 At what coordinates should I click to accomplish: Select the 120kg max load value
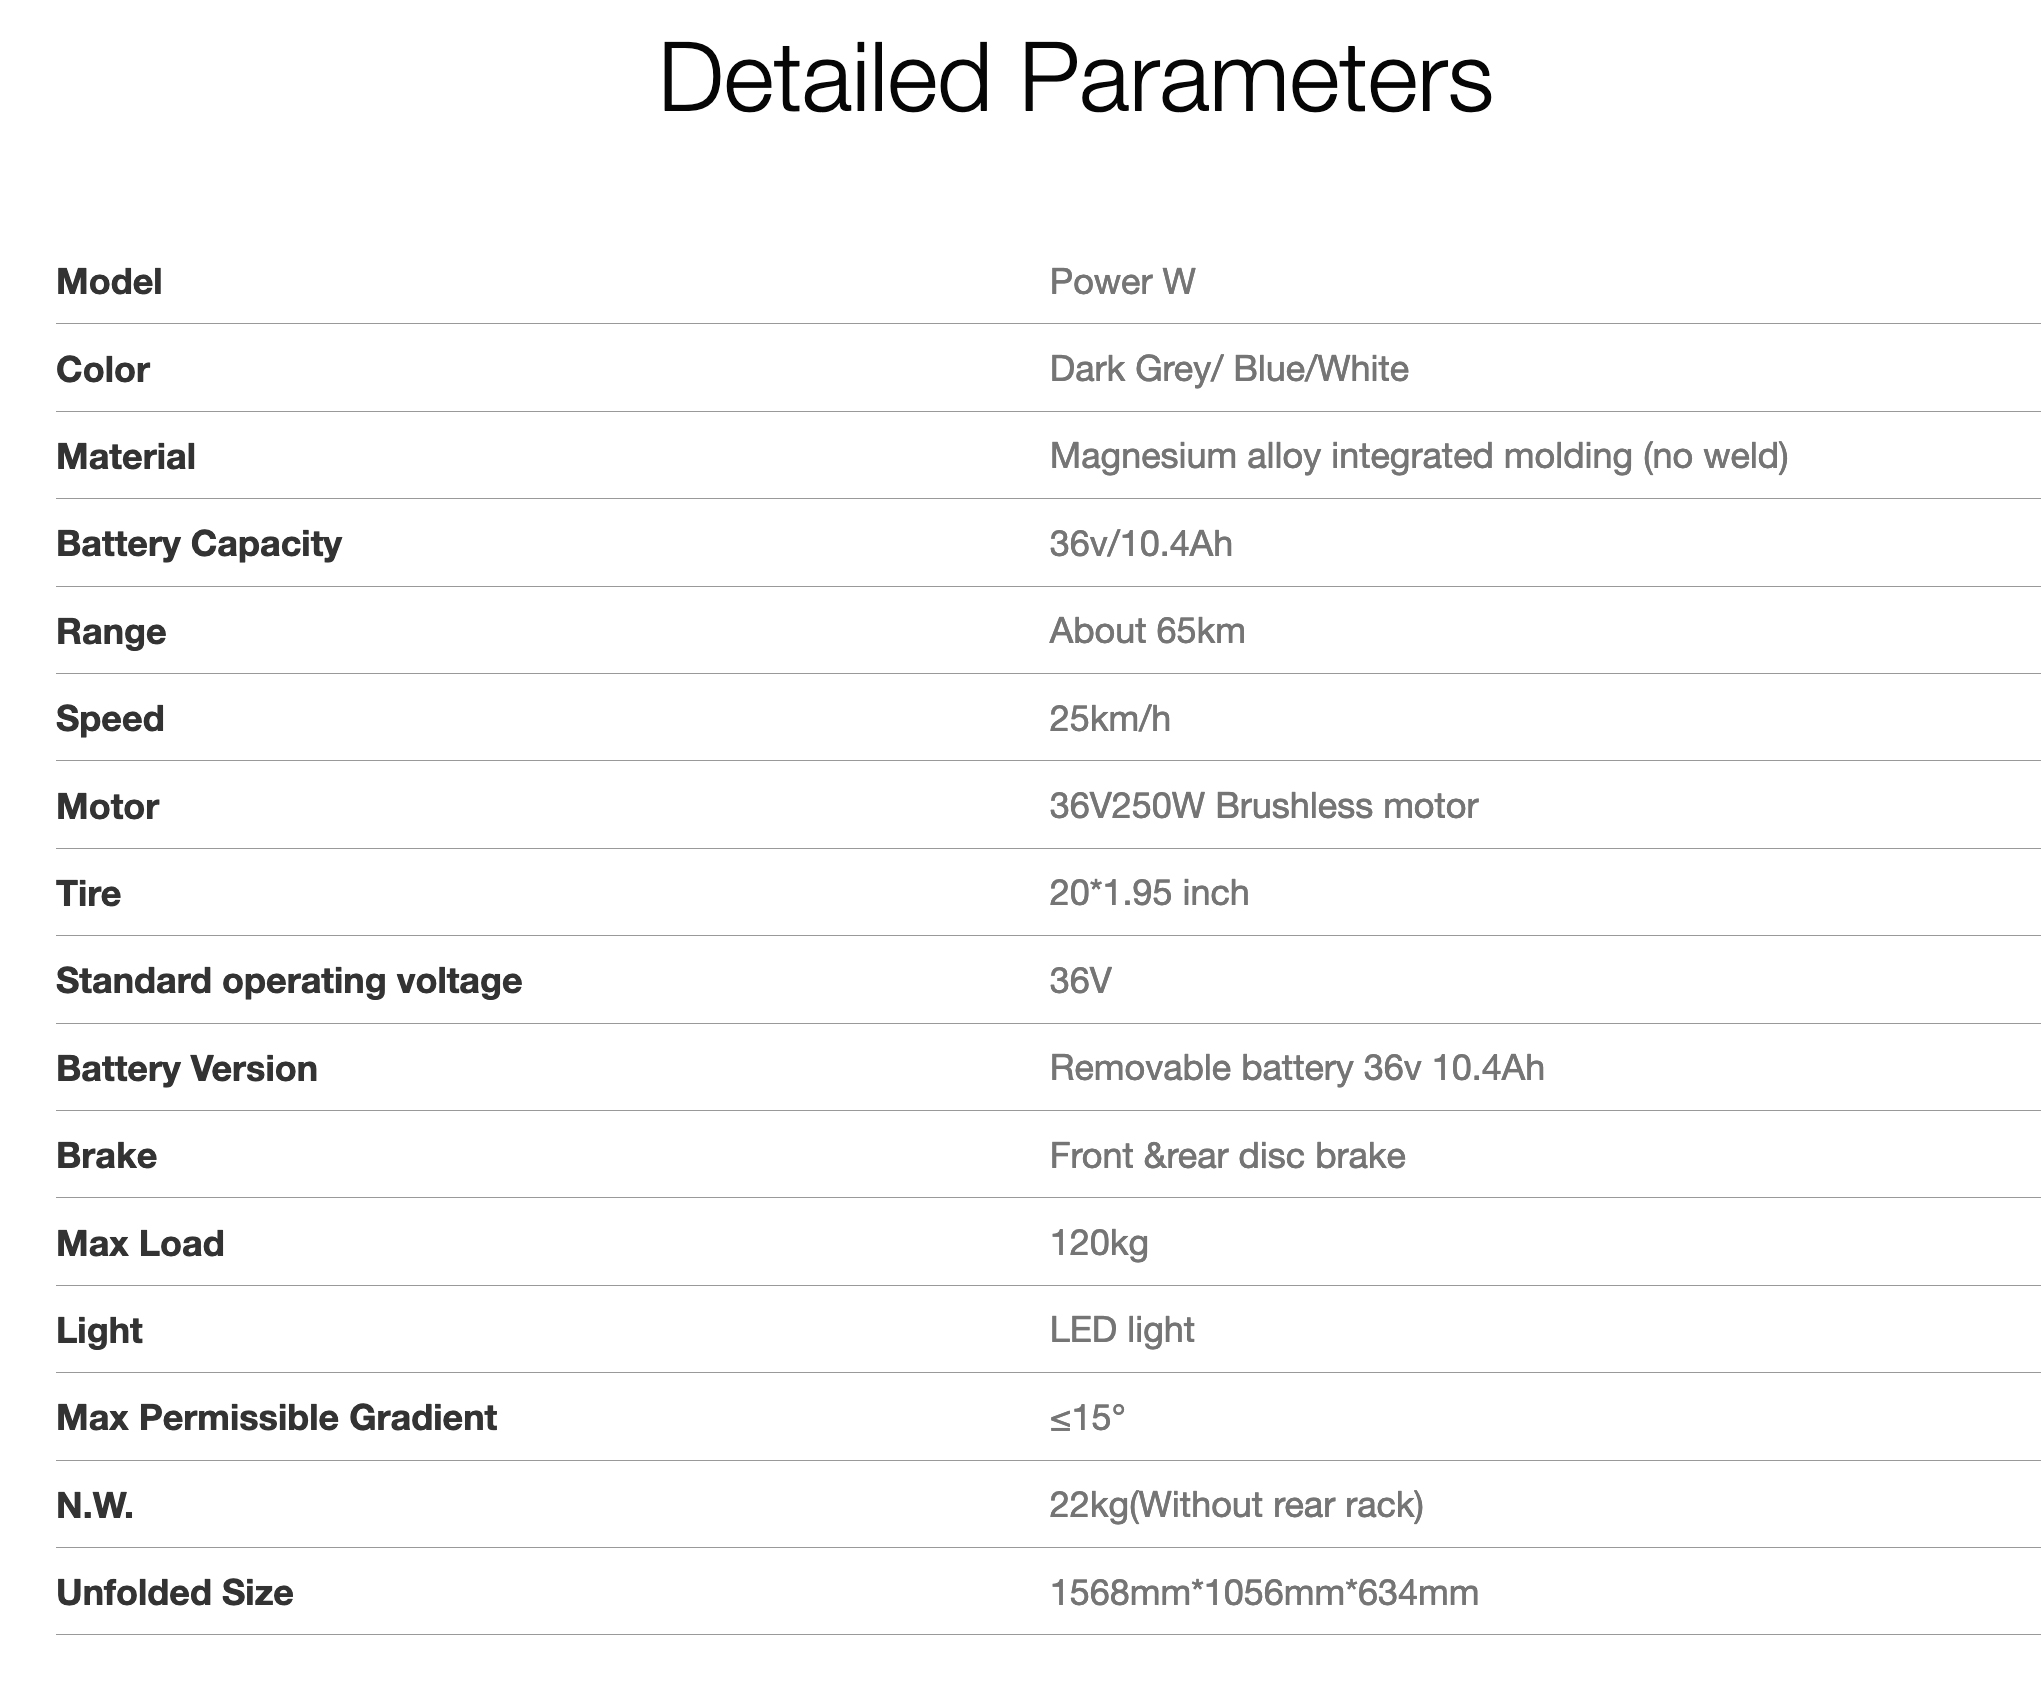1098,1243
